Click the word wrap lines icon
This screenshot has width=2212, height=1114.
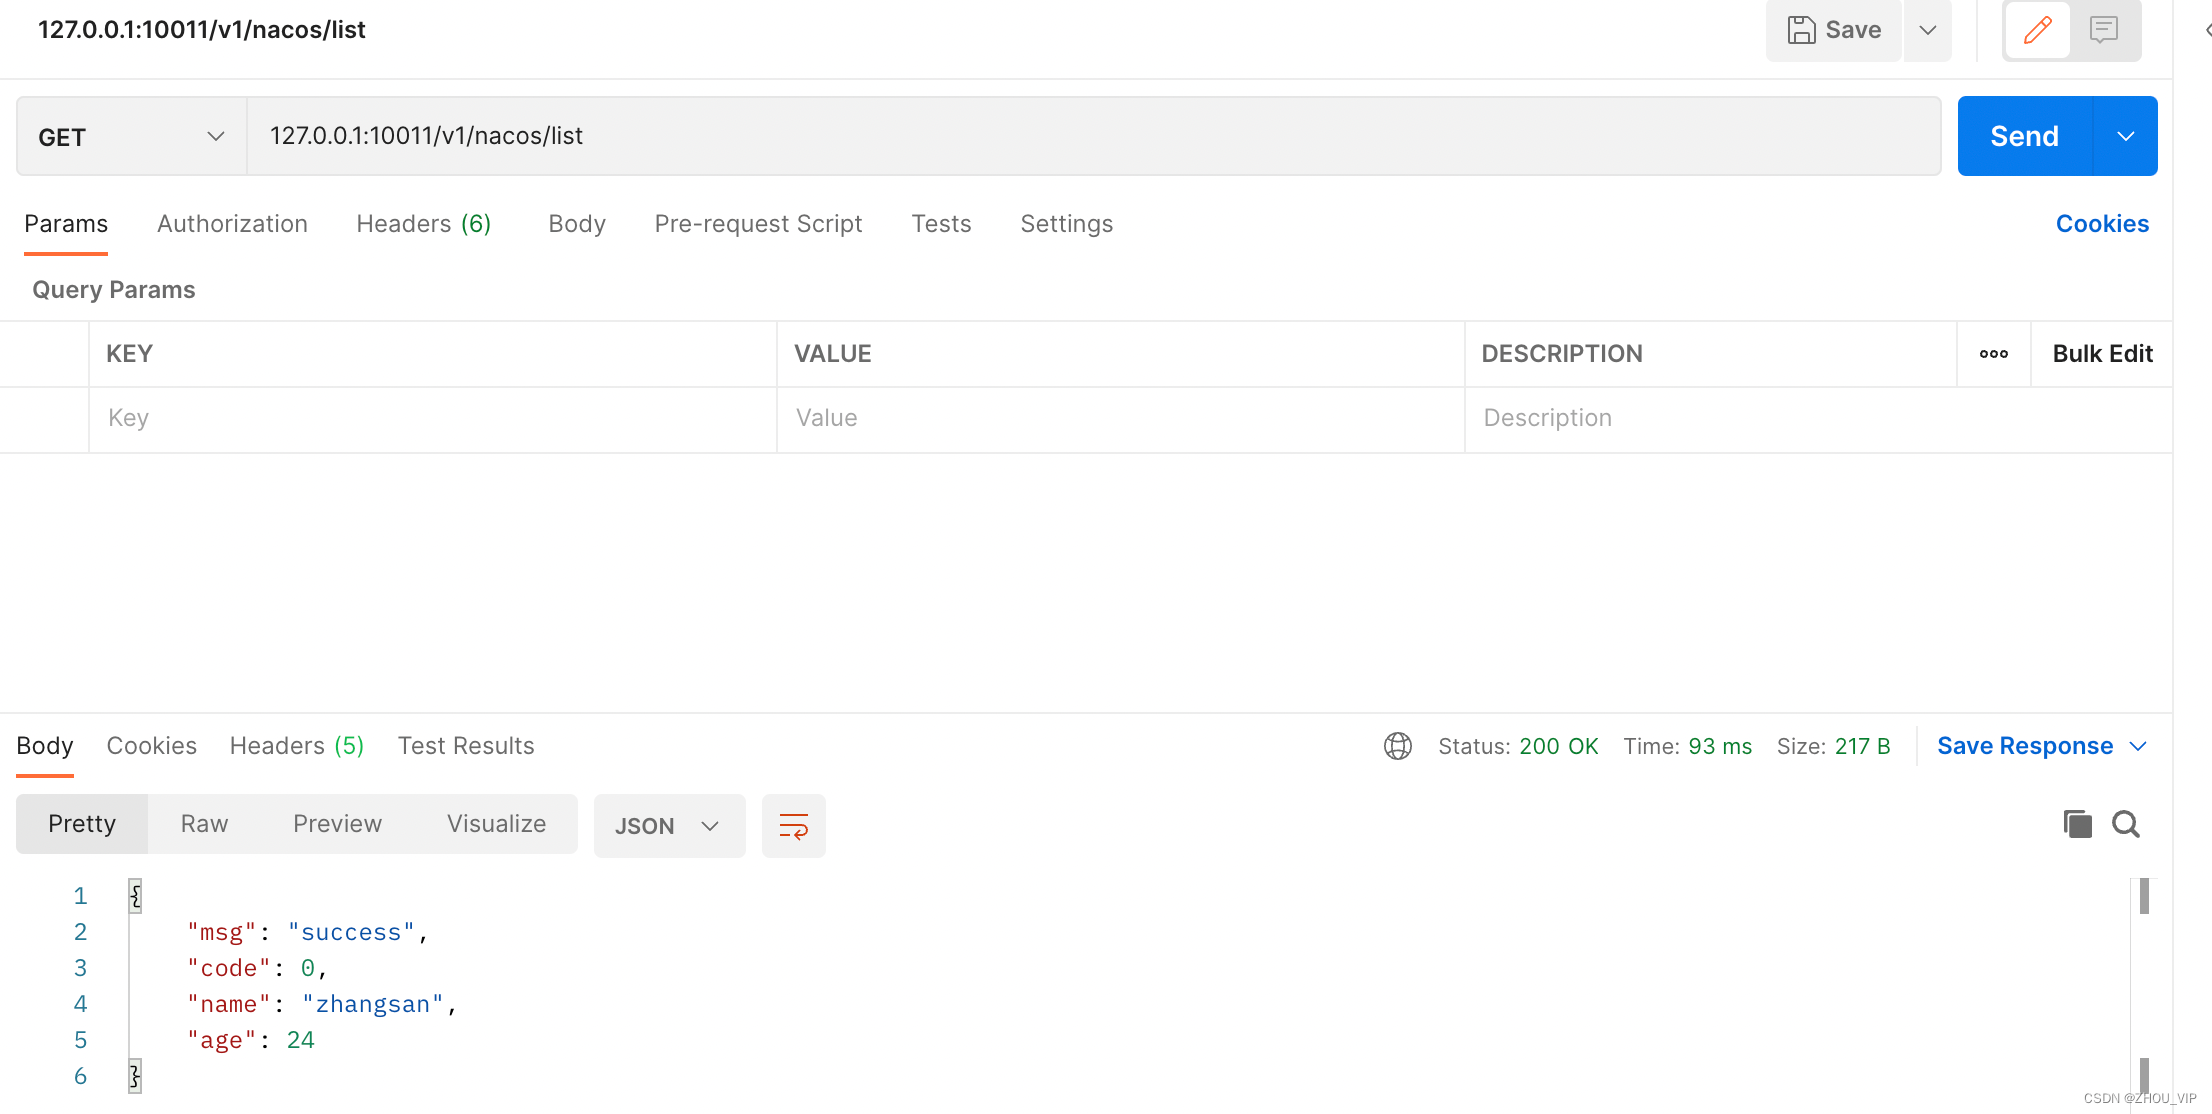pos(793,826)
